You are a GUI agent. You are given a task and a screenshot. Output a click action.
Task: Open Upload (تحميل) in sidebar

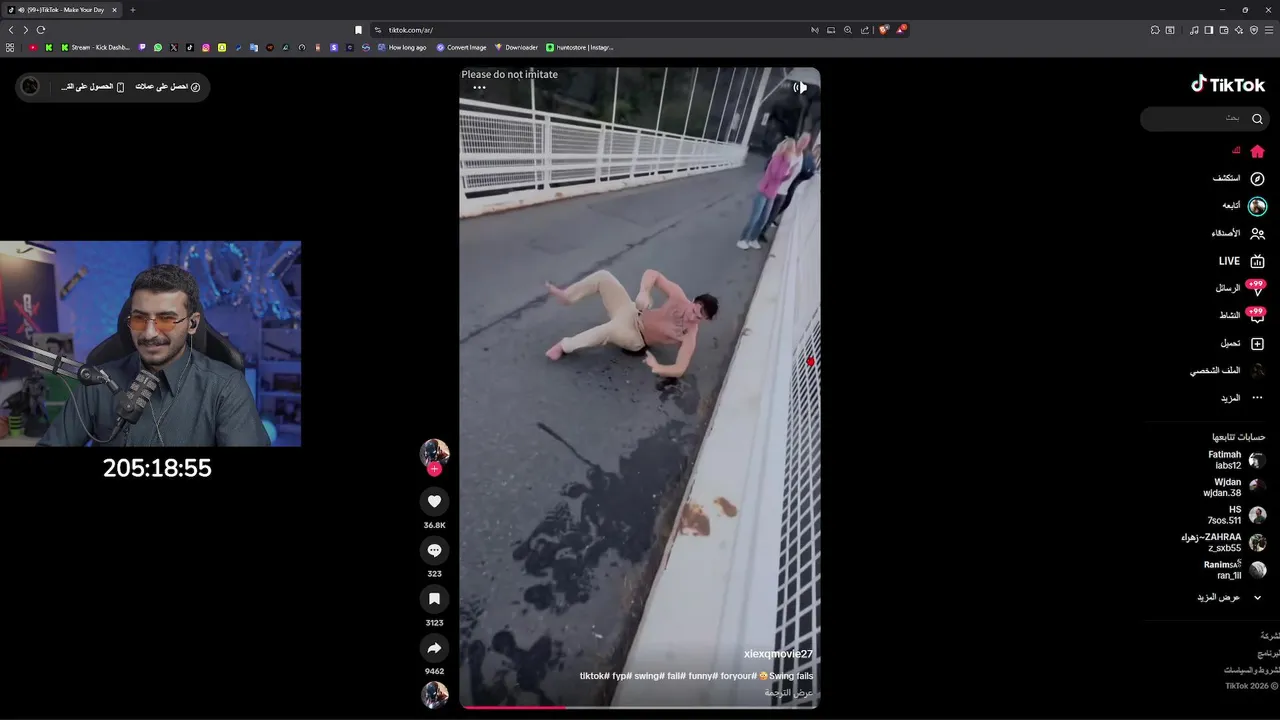tap(1242, 343)
